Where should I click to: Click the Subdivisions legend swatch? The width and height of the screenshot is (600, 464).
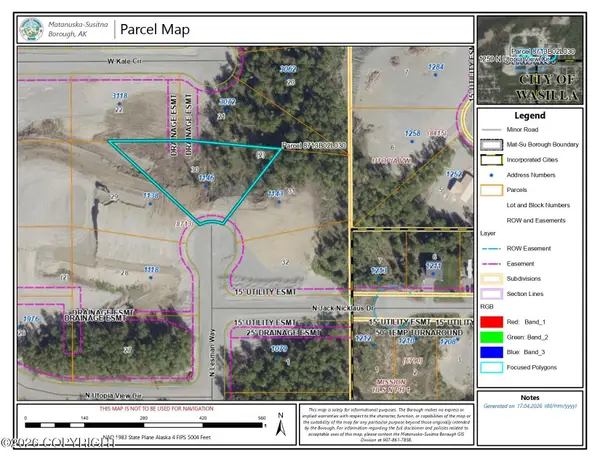(492, 279)
